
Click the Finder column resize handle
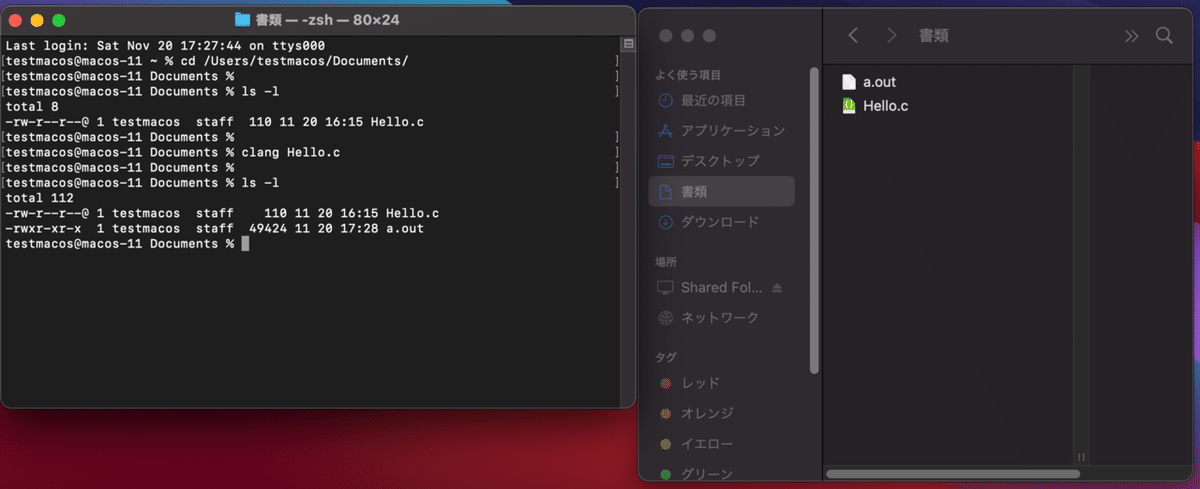click(x=1081, y=456)
